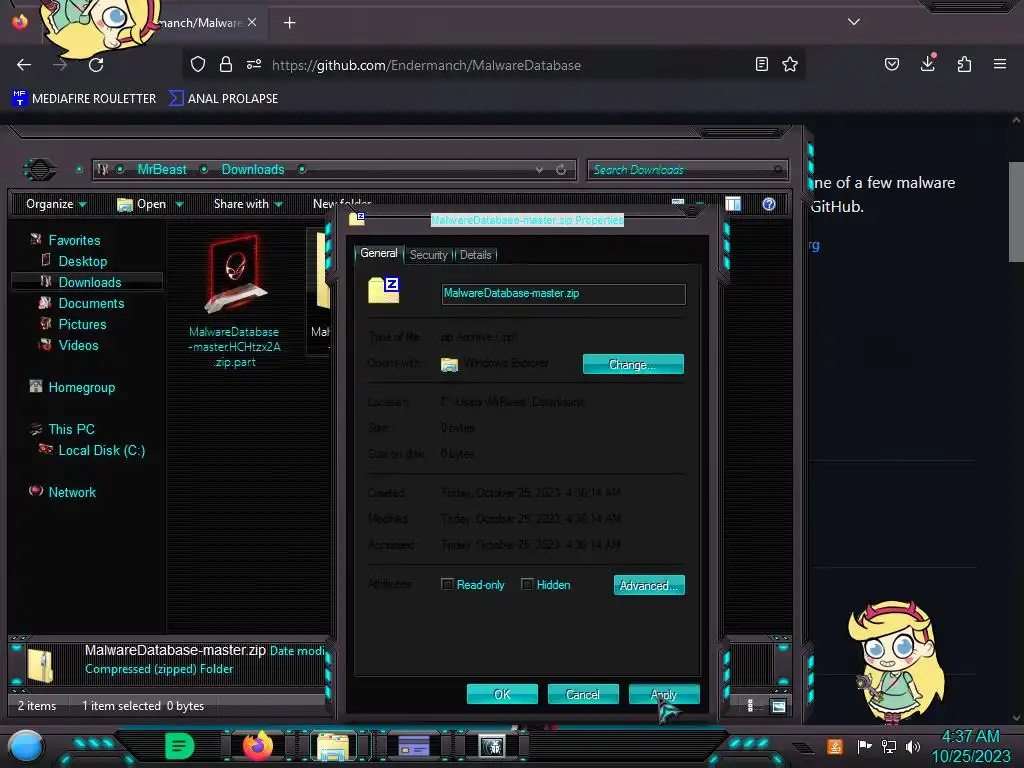Select This PC in the navigation pane

click(x=71, y=429)
